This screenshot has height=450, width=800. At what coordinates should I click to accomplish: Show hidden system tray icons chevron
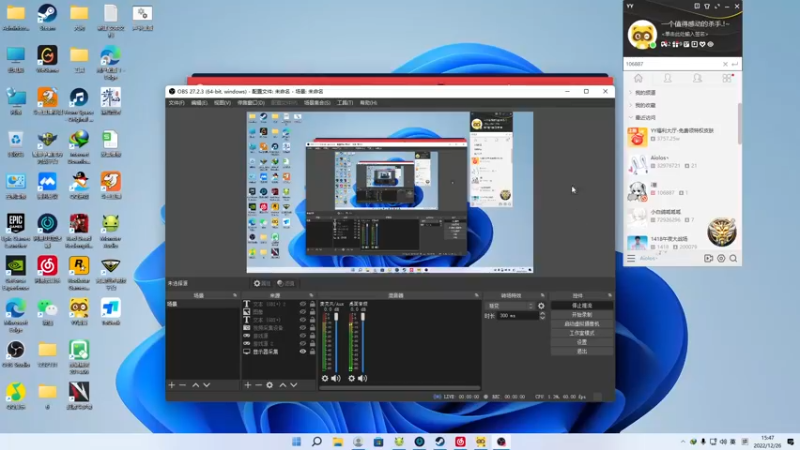click(683, 442)
